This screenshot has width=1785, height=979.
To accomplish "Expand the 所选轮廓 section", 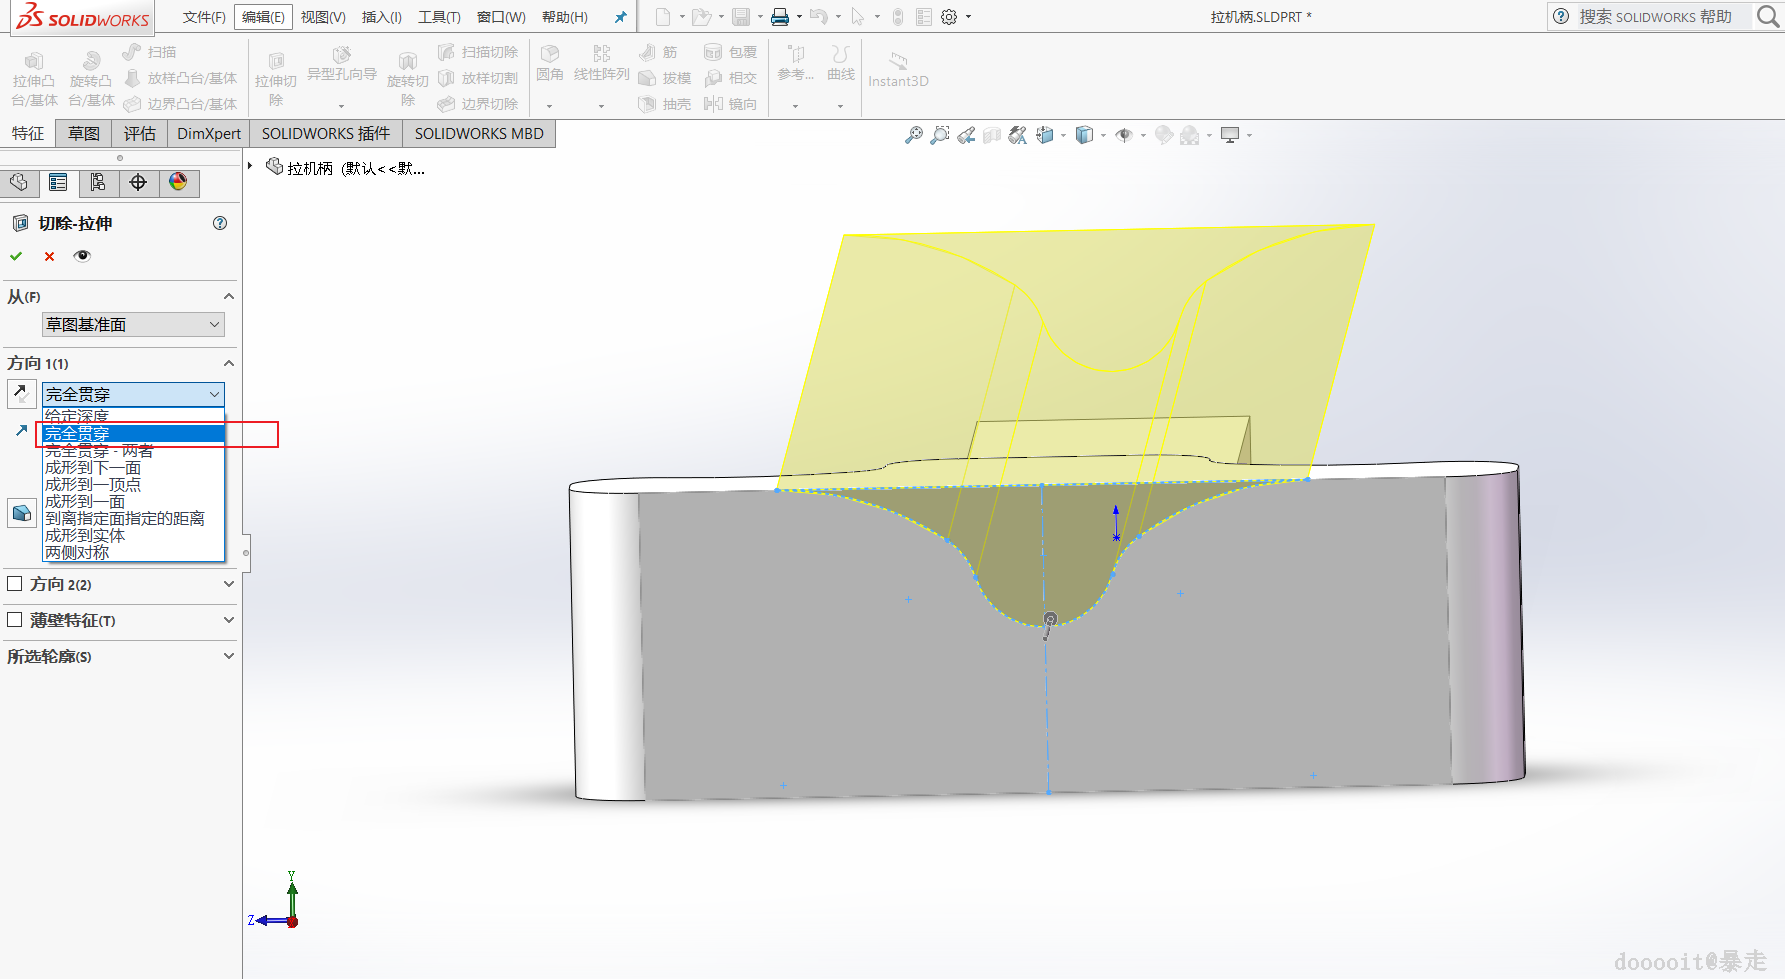I will click(229, 656).
